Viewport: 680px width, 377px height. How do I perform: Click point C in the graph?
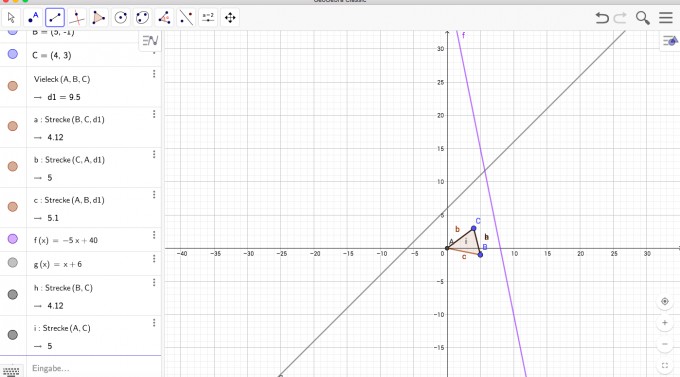click(x=474, y=228)
